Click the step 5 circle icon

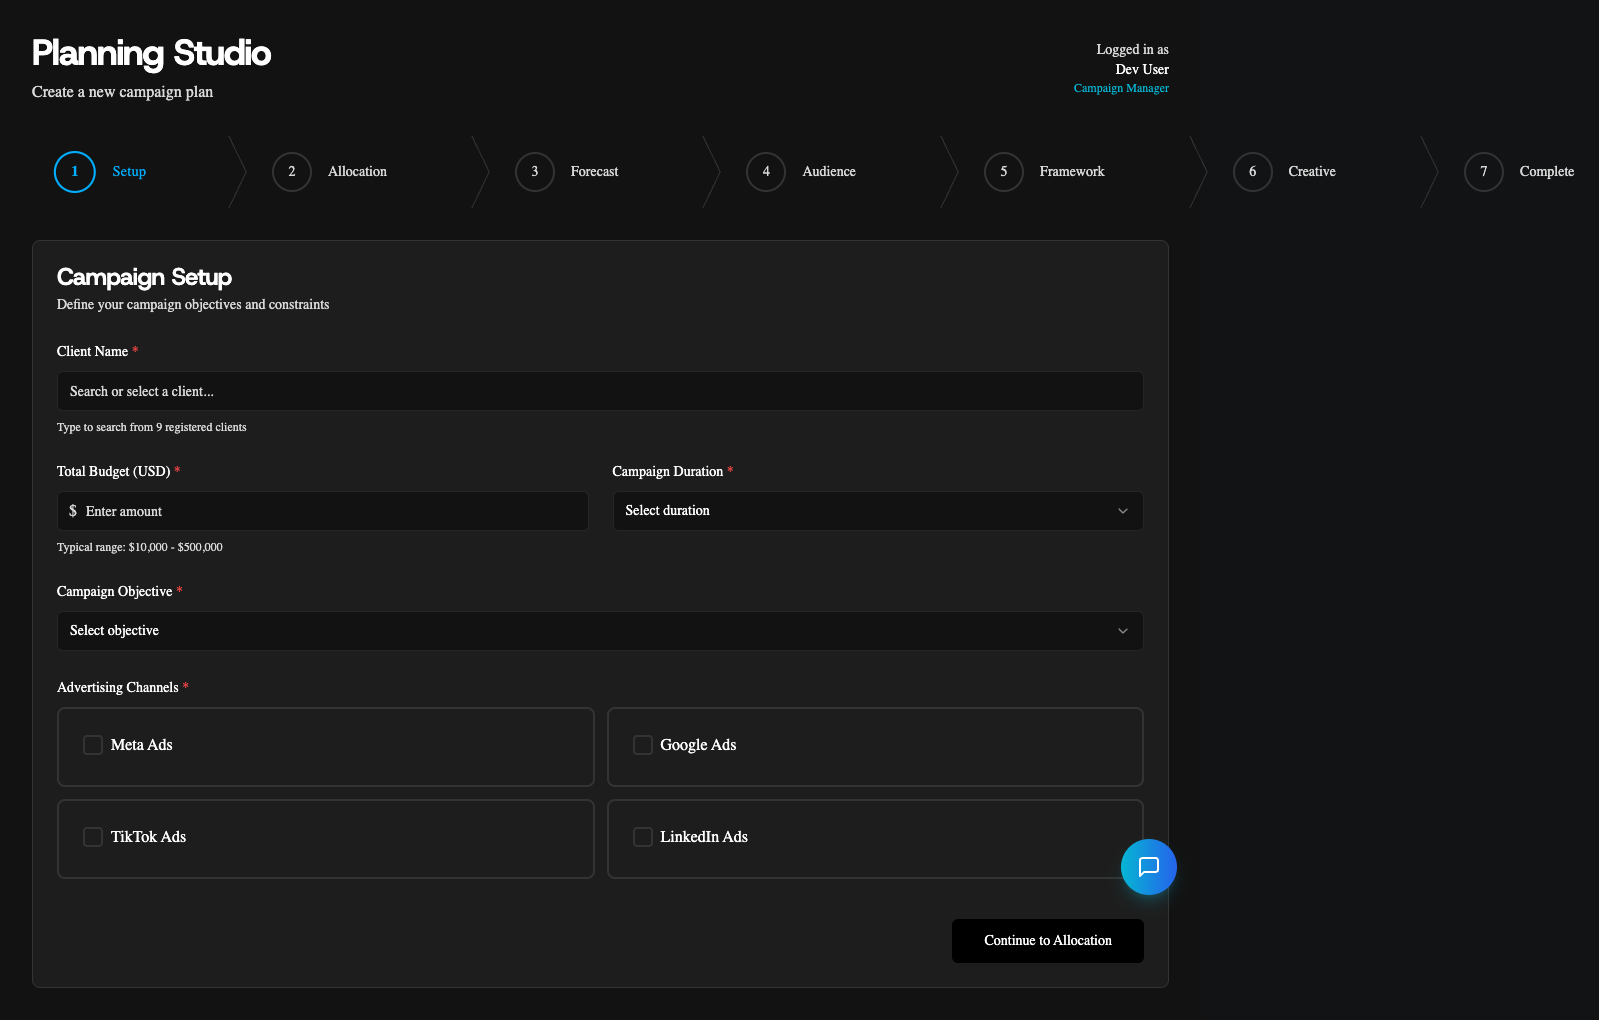[x=1004, y=172]
